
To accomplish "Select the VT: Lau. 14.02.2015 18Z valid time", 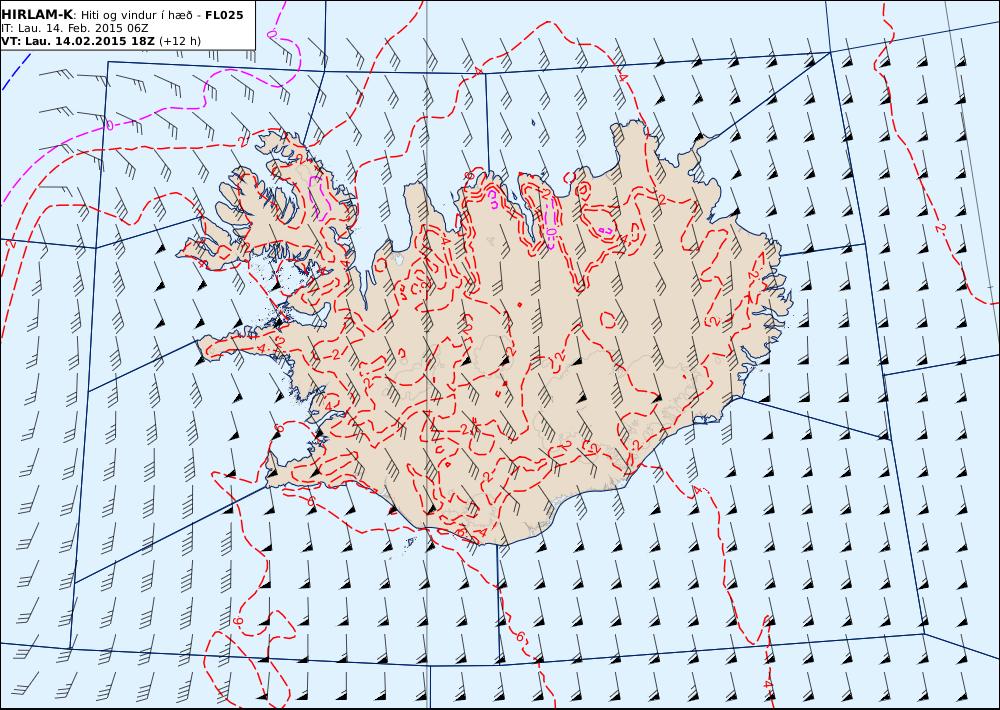I will coord(78,41).
